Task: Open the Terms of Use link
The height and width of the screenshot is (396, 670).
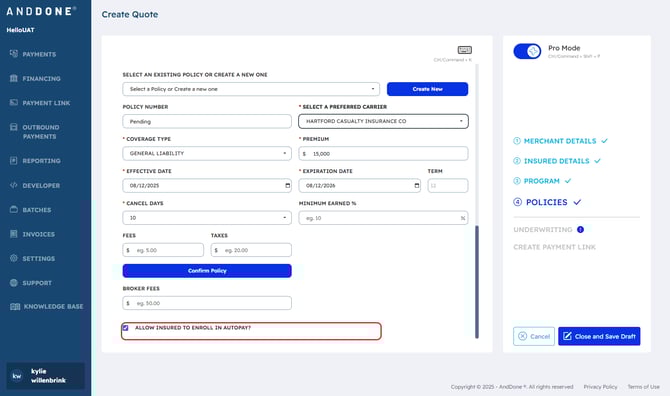Action: 644,387
